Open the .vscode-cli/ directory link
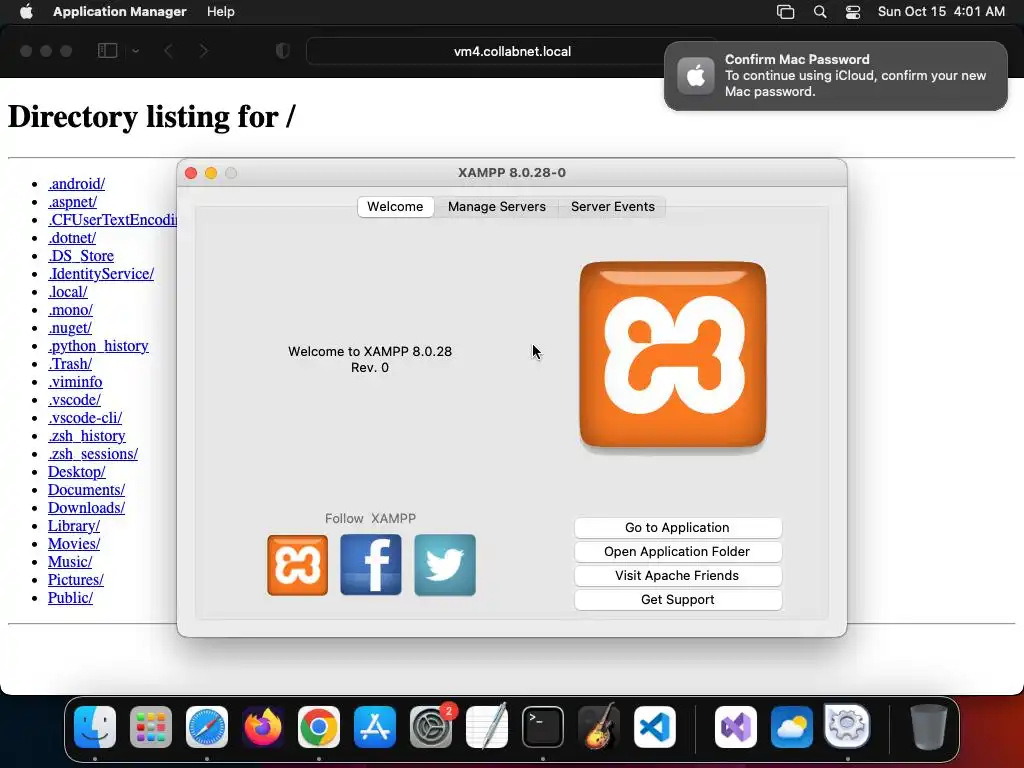Image resolution: width=1024 pixels, height=768 pixels. 85,418
